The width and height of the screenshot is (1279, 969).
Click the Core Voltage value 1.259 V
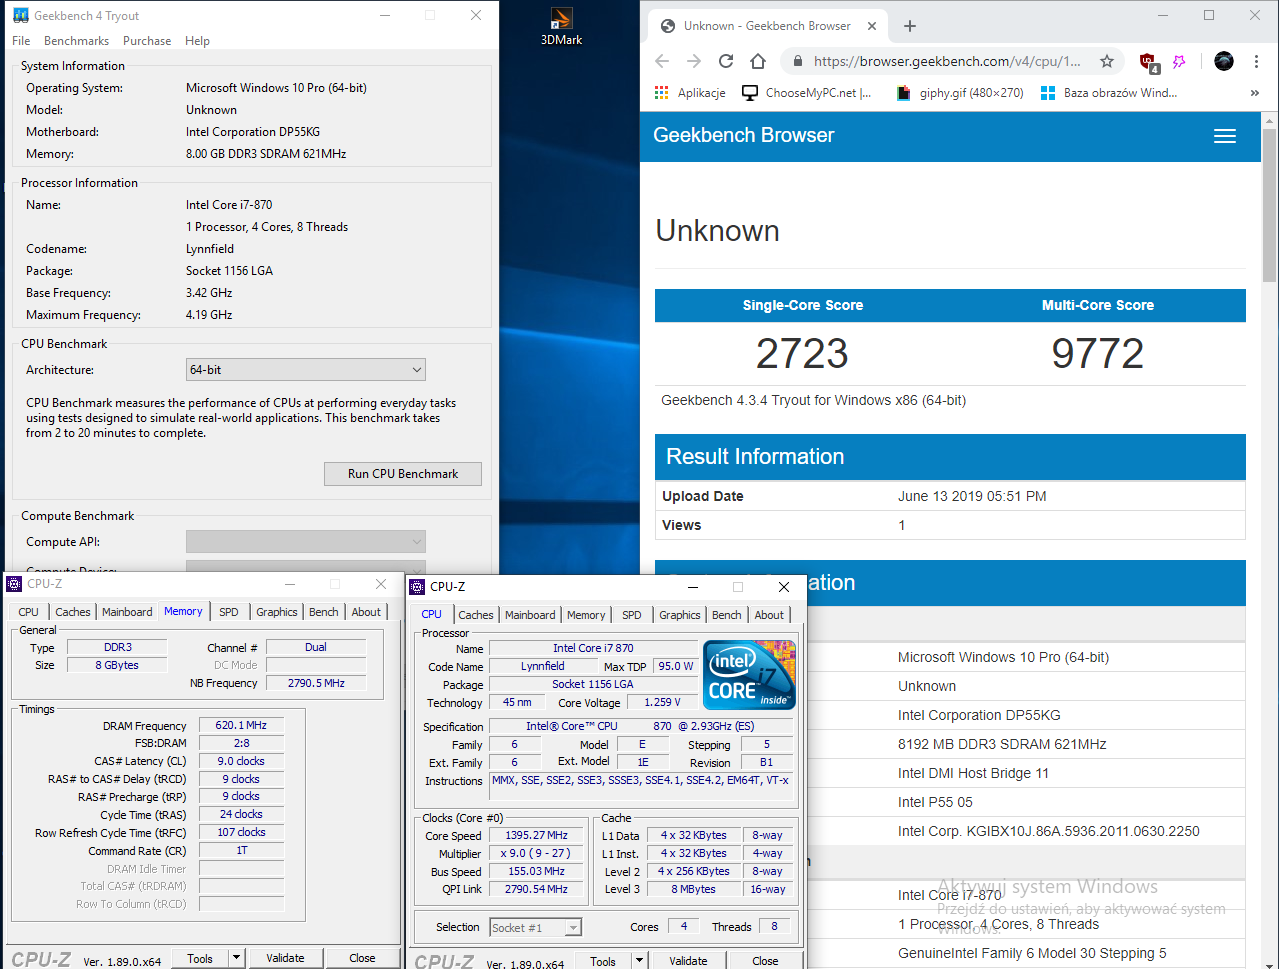(x=662, y=702)
